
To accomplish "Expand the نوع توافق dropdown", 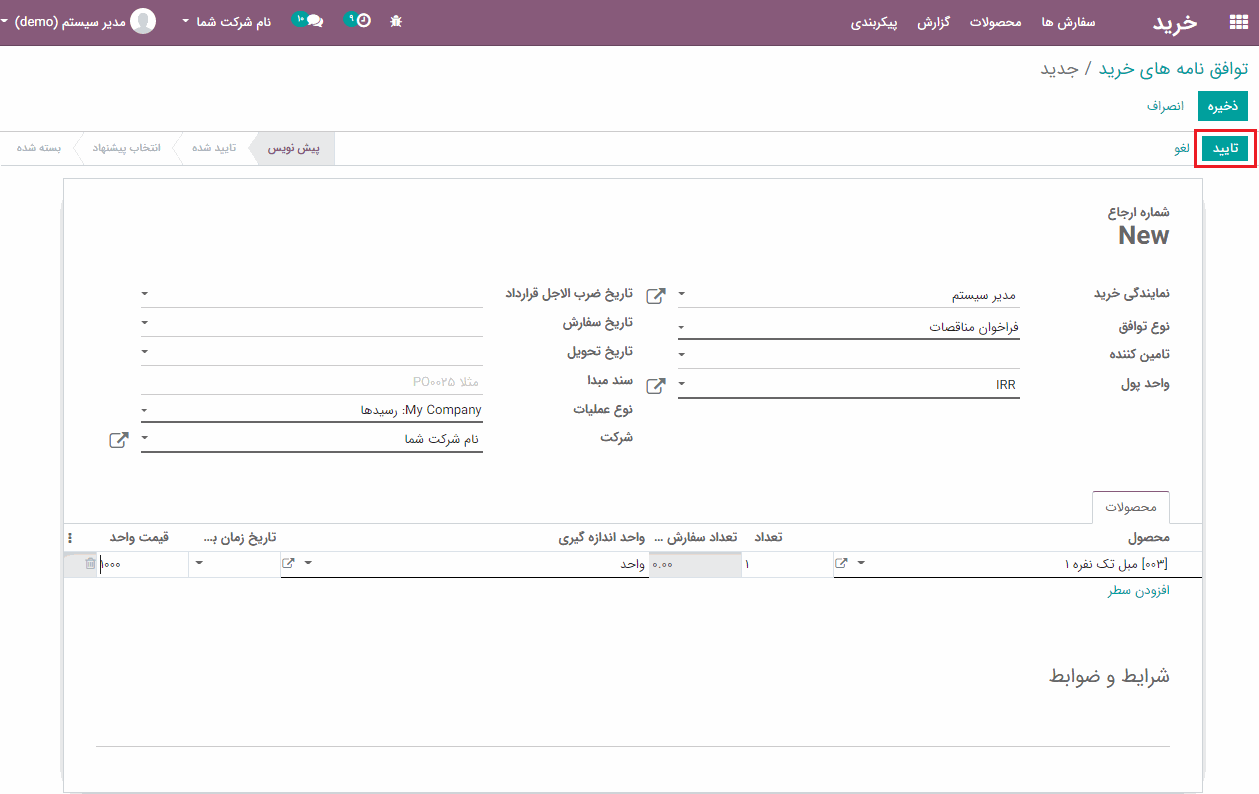I will (x=682, y=327).
